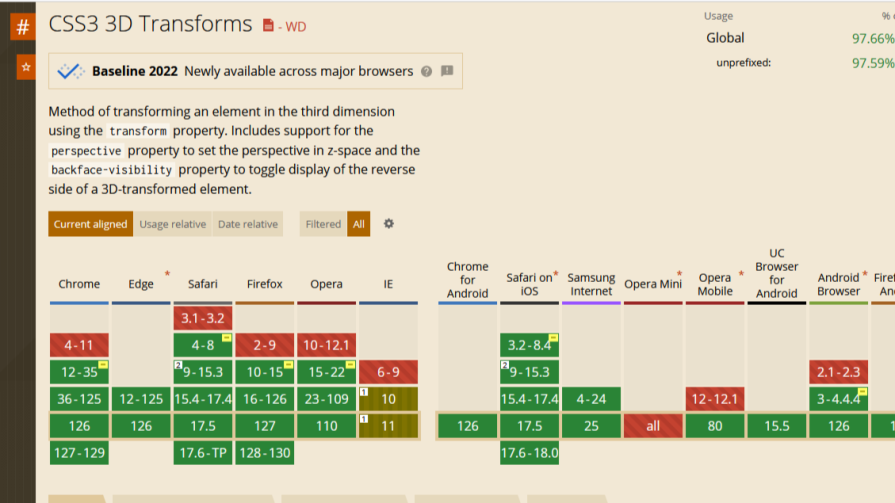Click the WD status link
This screenshot has width=895, height=503.
[x=296, y=26]
